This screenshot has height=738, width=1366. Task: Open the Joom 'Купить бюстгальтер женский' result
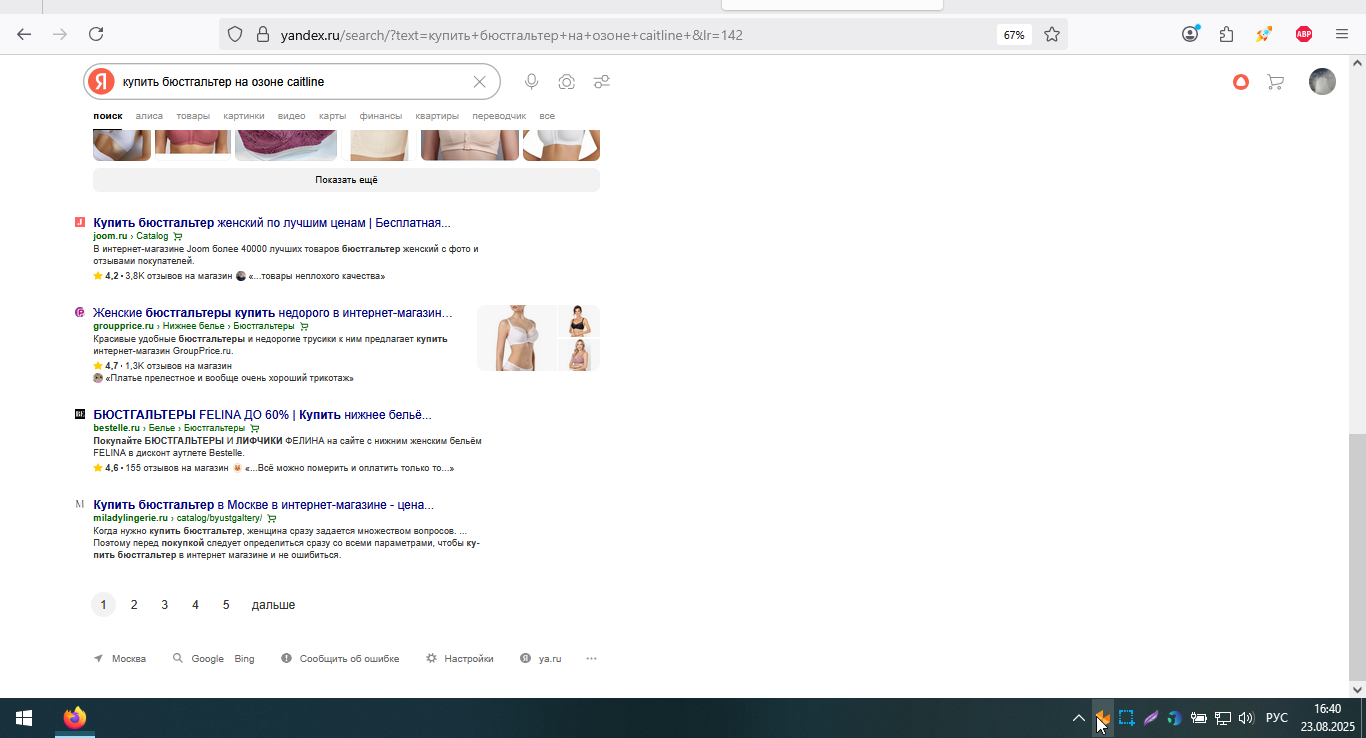pos(272,223)
